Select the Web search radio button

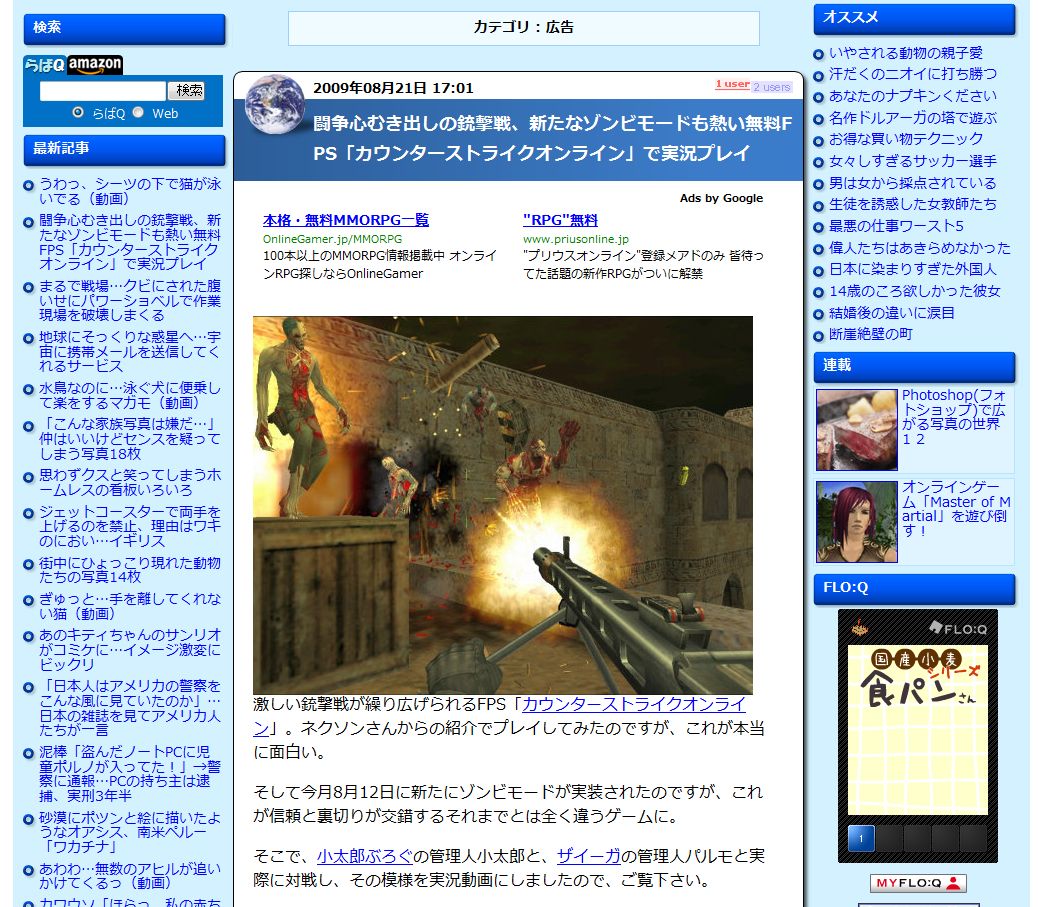point(138,113)
